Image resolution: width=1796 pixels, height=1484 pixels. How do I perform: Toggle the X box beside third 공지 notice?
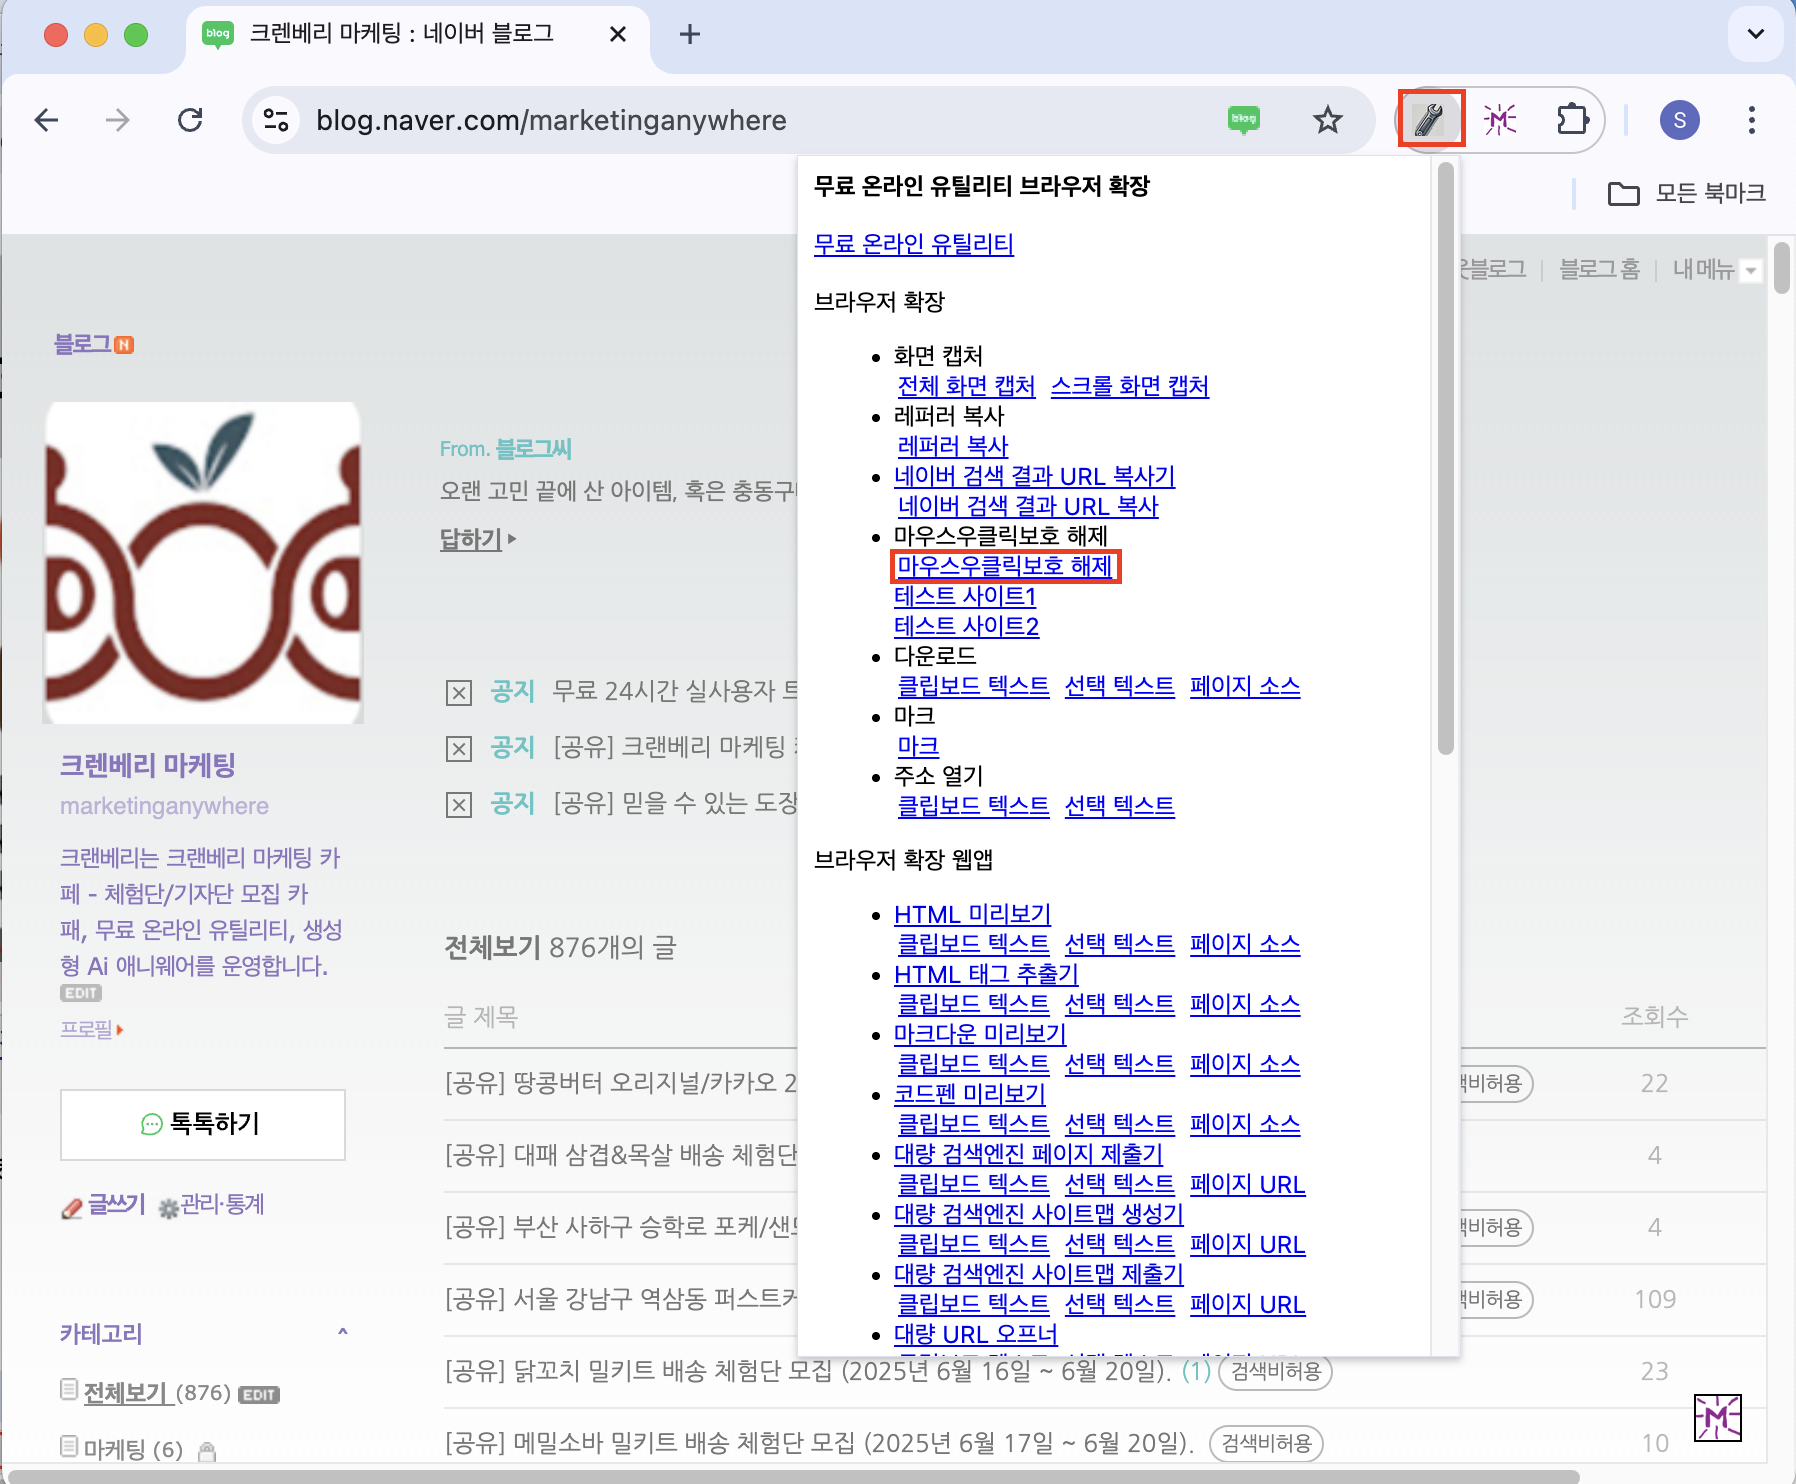(x=458, y=804)
